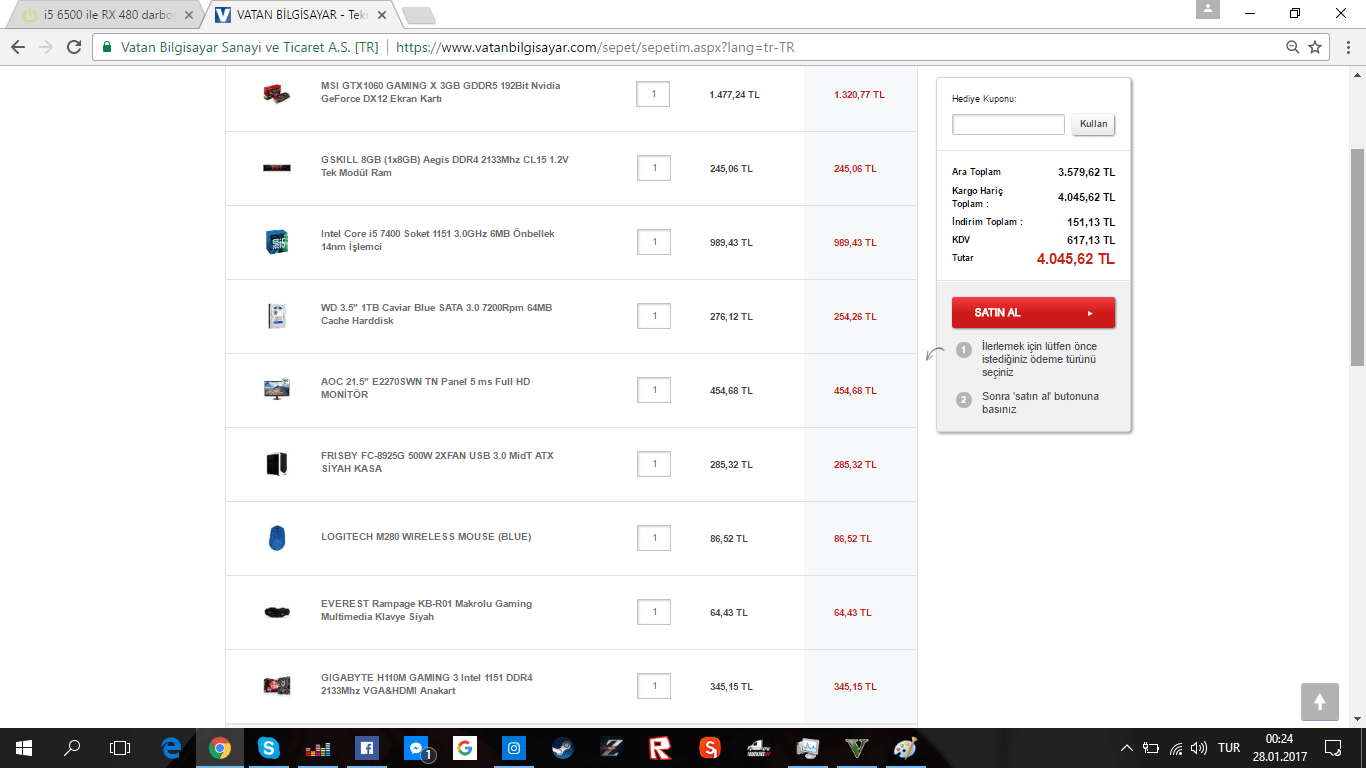Image resolution: width=1366 pixels, height=768 pixels.
Task: Close the i5 6500 ile RX 480 tab
Action: [x=187, y=15]
